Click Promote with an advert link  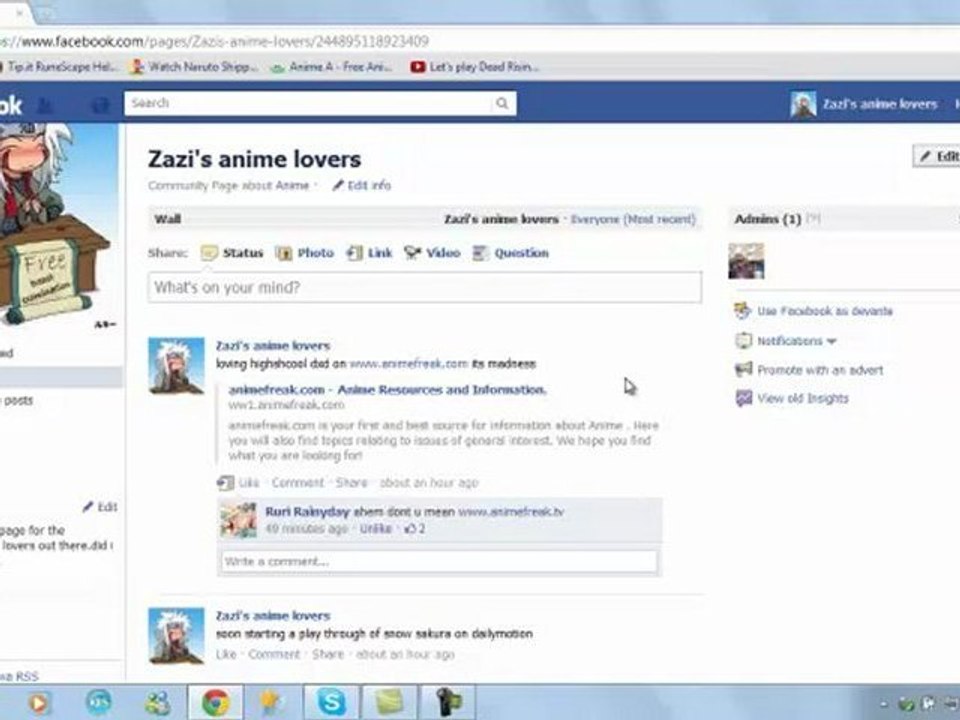(820, 370)
